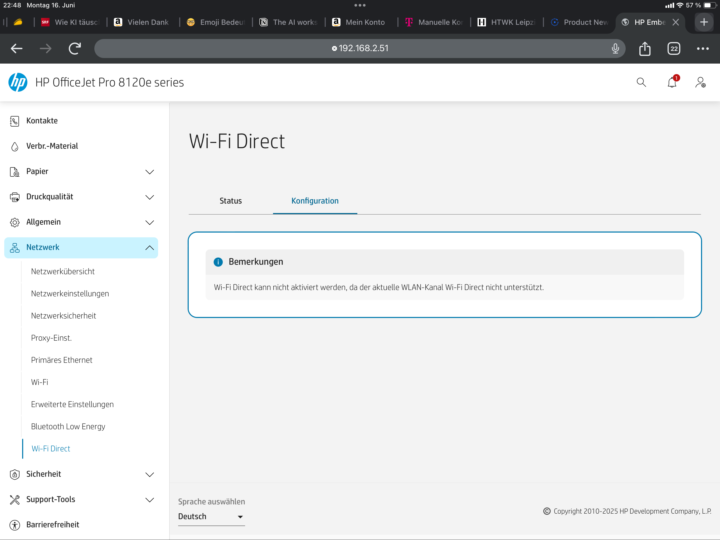720x540 pixels.
Task: Open new browser tab with plus icon
Action: point(704,21)
